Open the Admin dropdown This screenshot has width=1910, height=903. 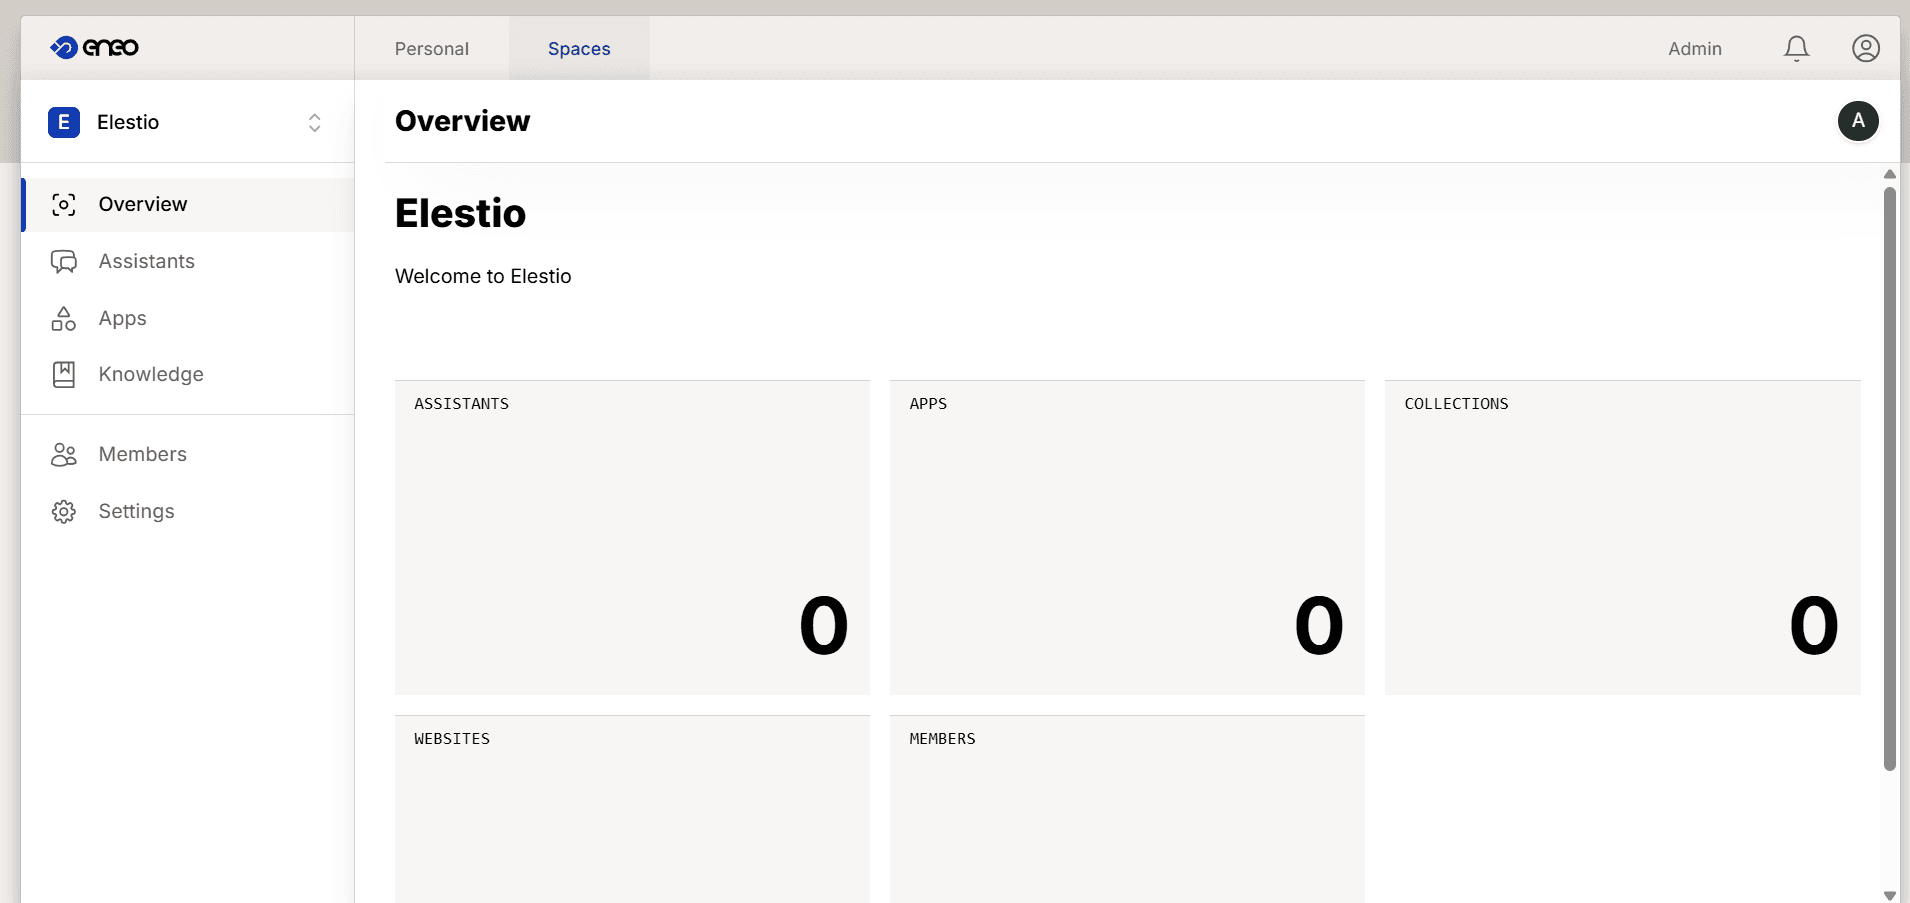click(x=1694, y=48)
